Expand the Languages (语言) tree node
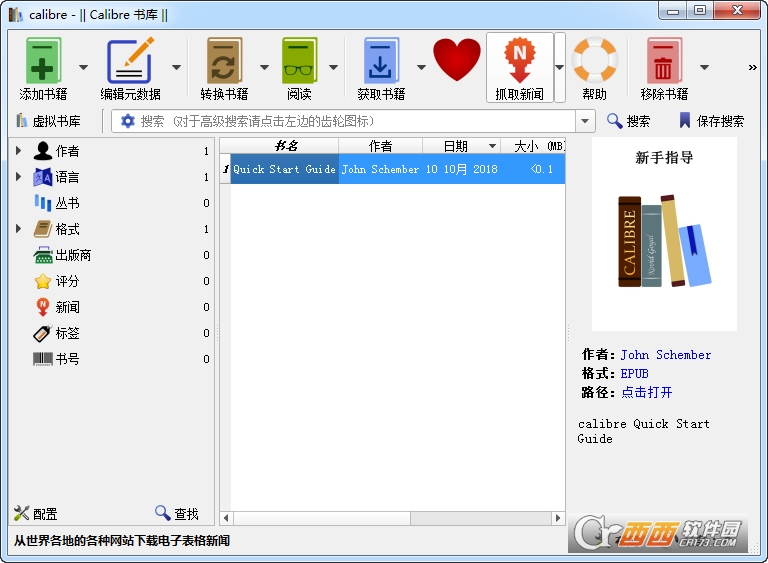Screen dimensions: 768x563 point(18,176)
